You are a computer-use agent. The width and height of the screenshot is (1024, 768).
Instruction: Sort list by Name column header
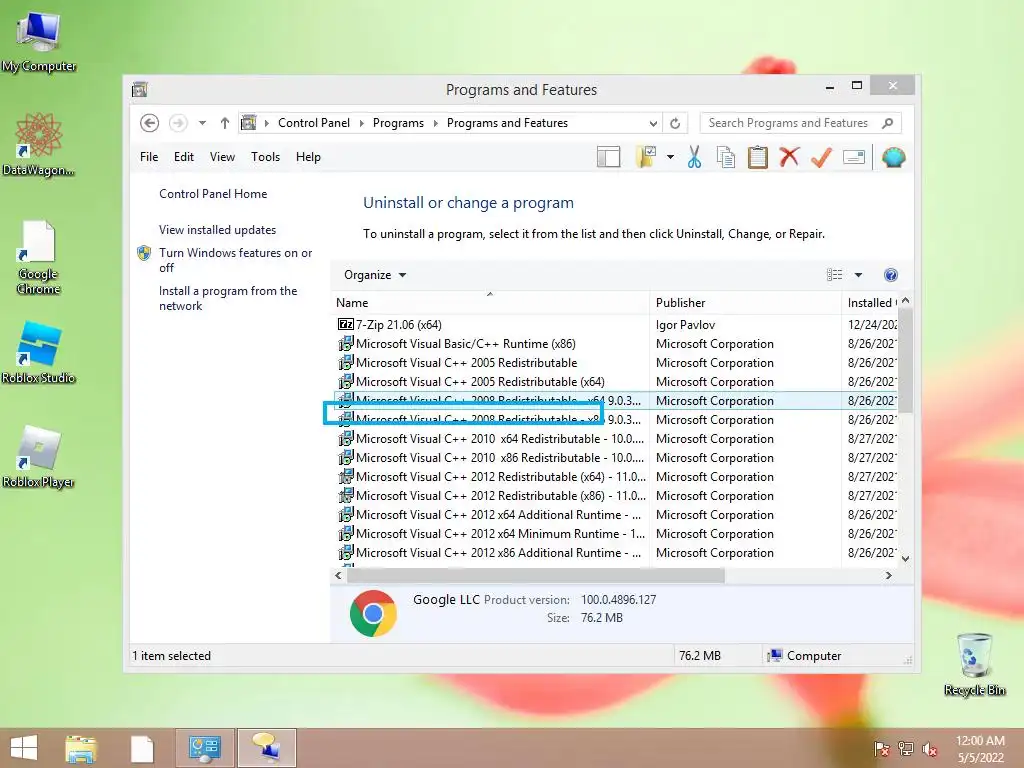[490, 303]
